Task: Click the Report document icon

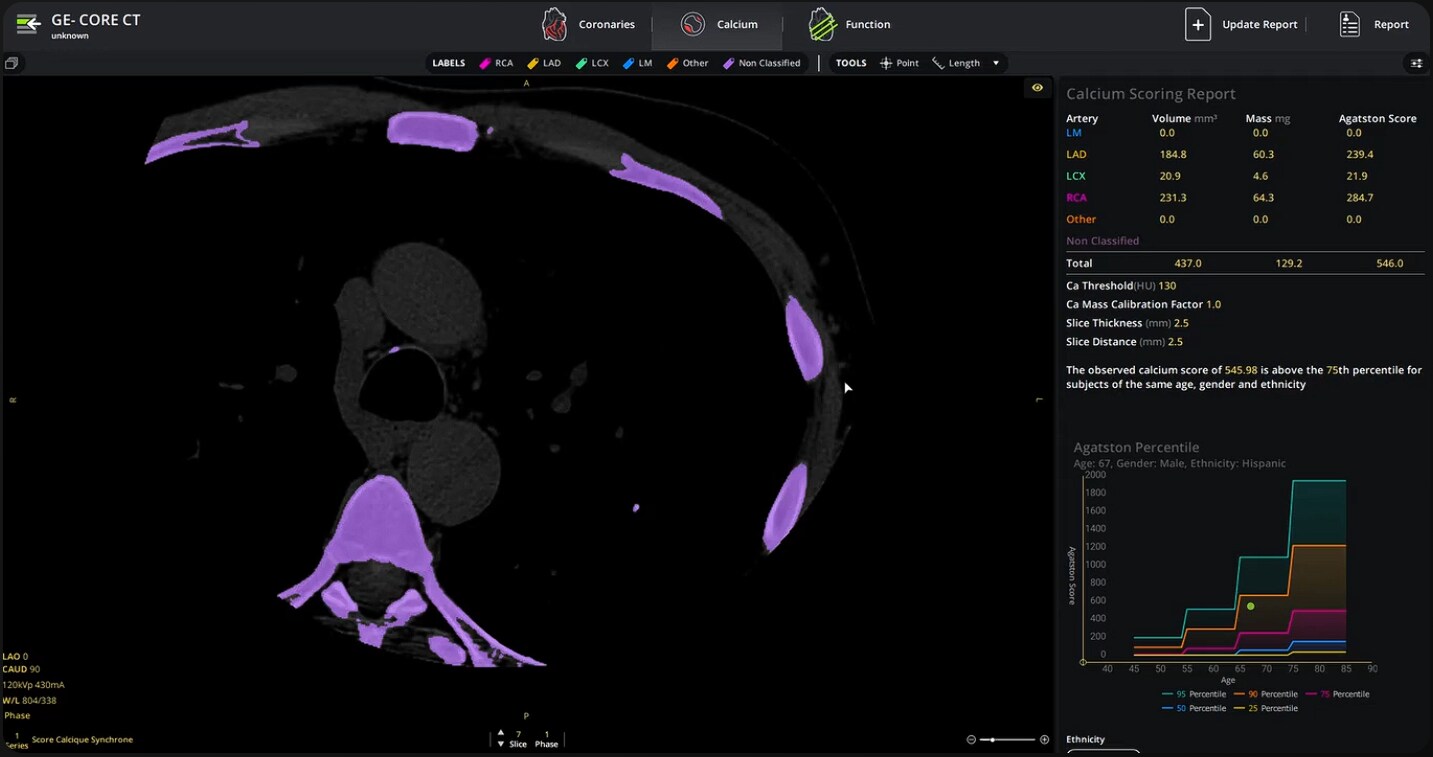Action: click(x=1350, y=24)
